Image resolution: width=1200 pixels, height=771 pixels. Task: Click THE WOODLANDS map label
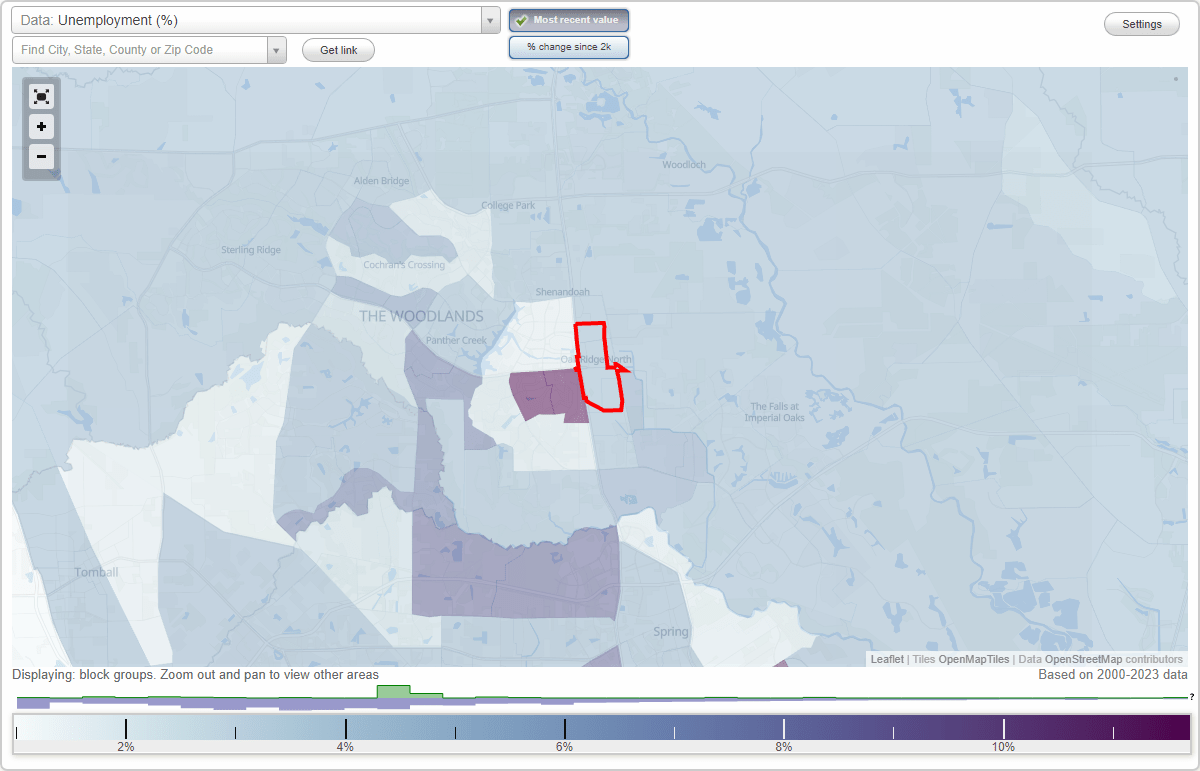[421, 316]
